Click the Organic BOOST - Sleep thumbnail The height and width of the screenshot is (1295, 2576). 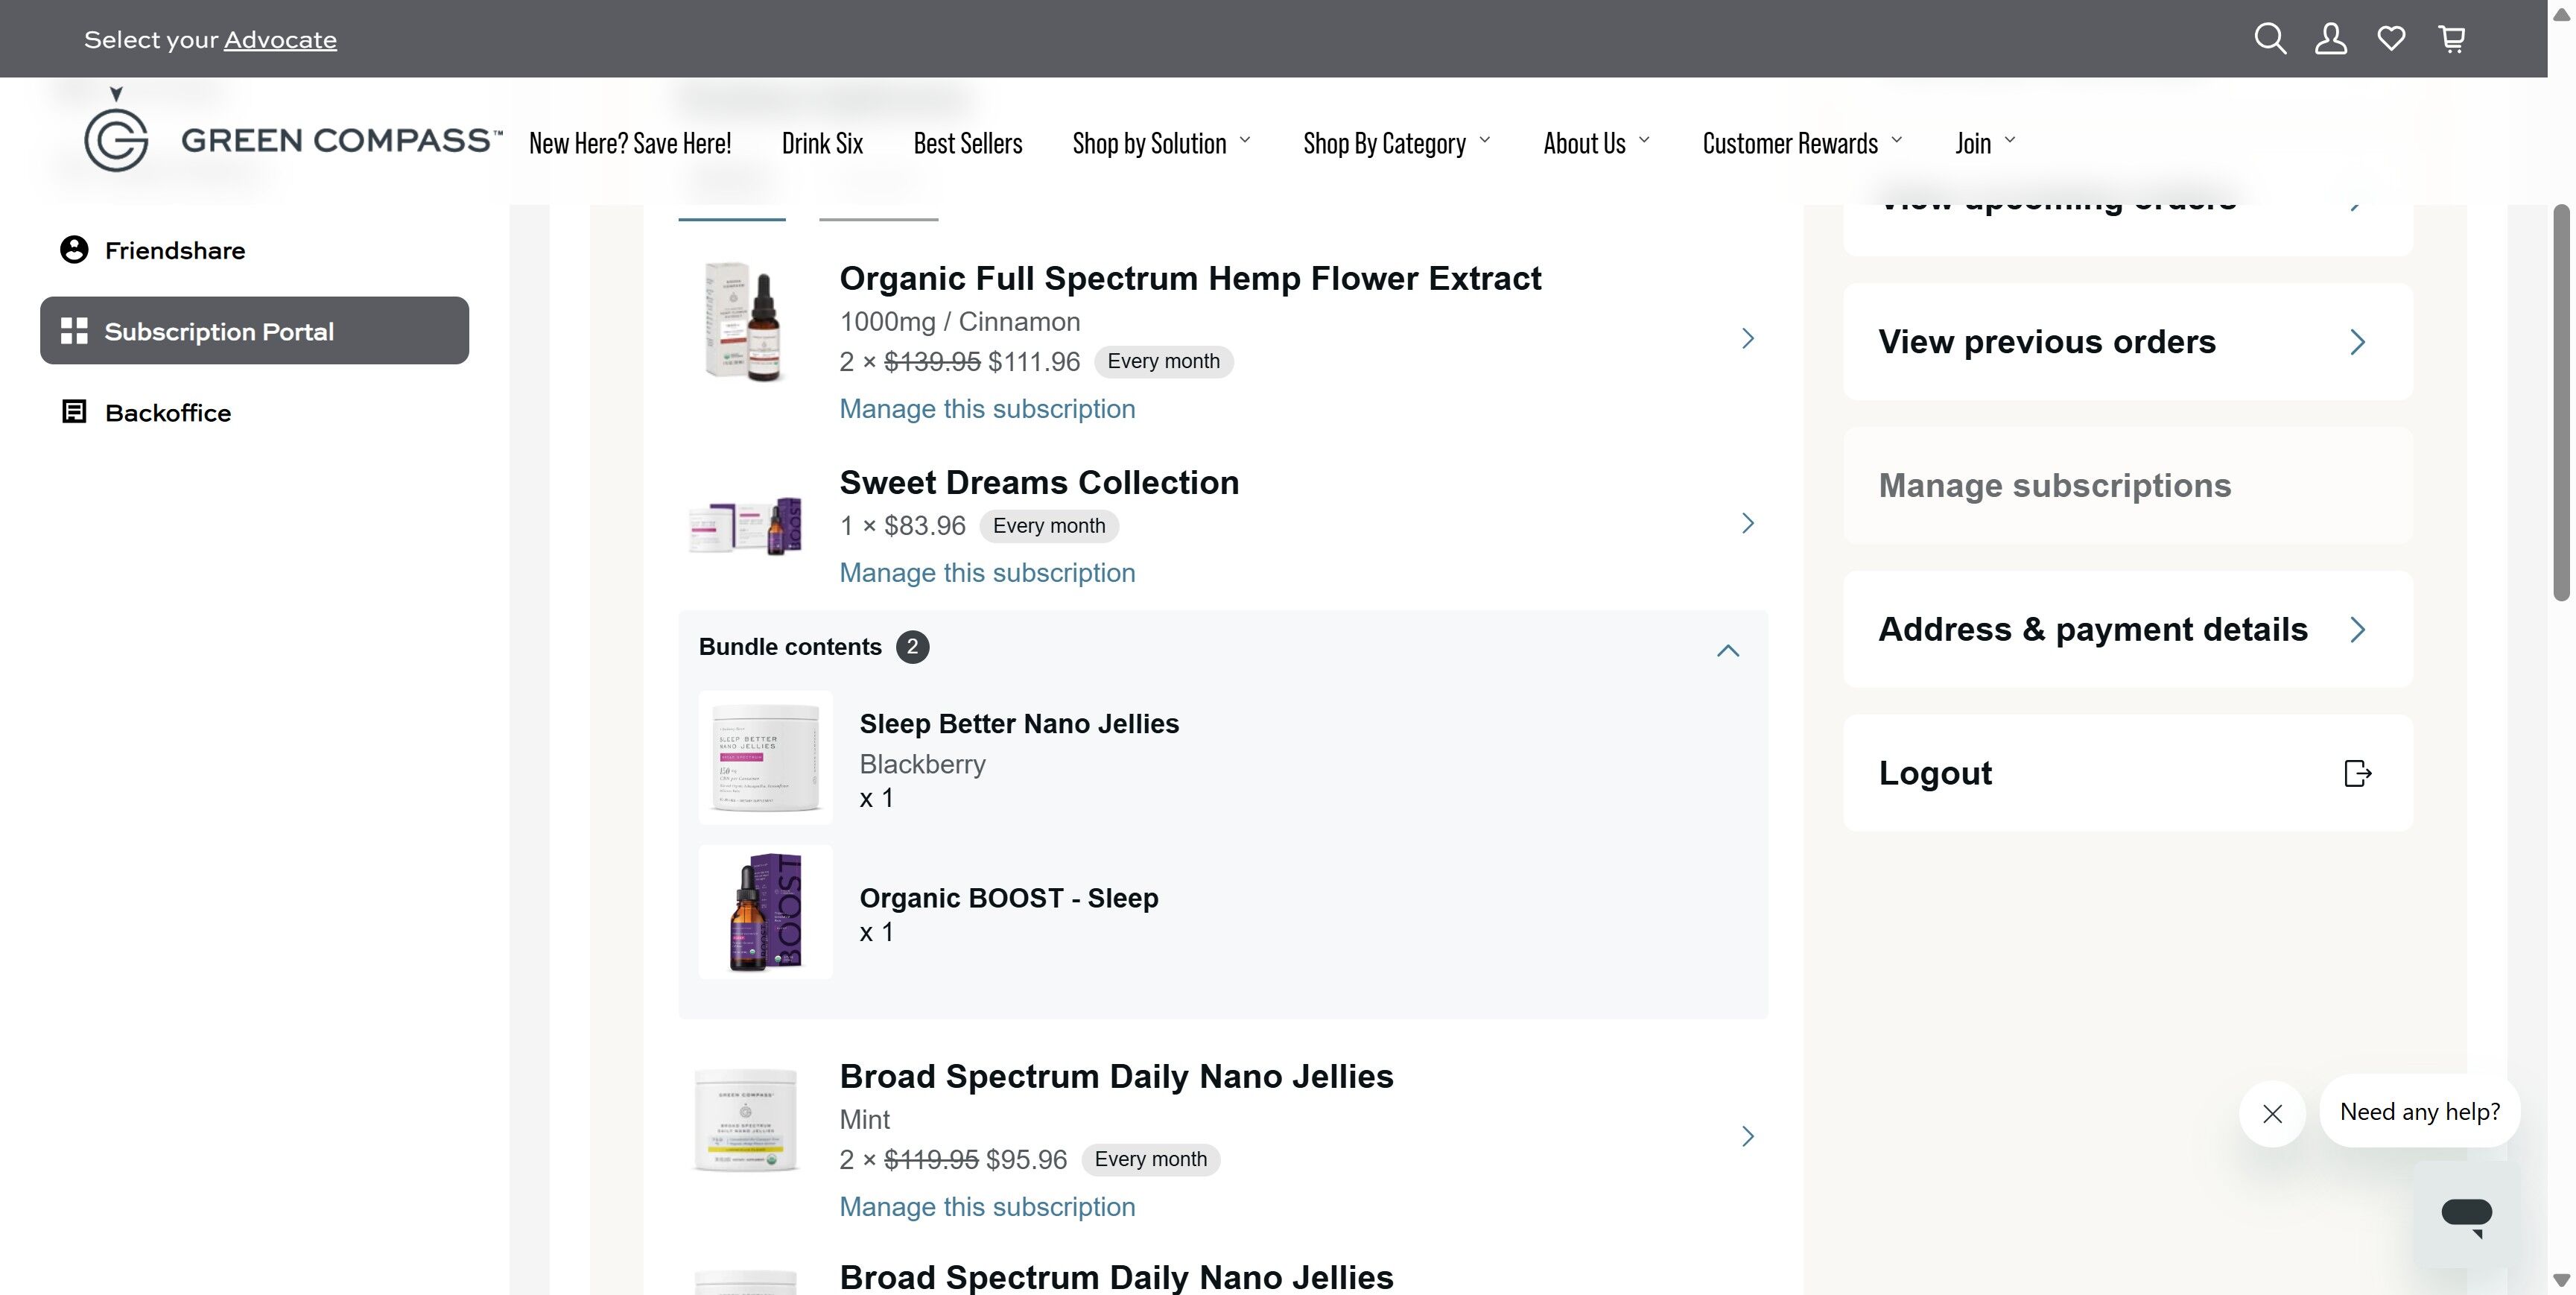[765, 912]
